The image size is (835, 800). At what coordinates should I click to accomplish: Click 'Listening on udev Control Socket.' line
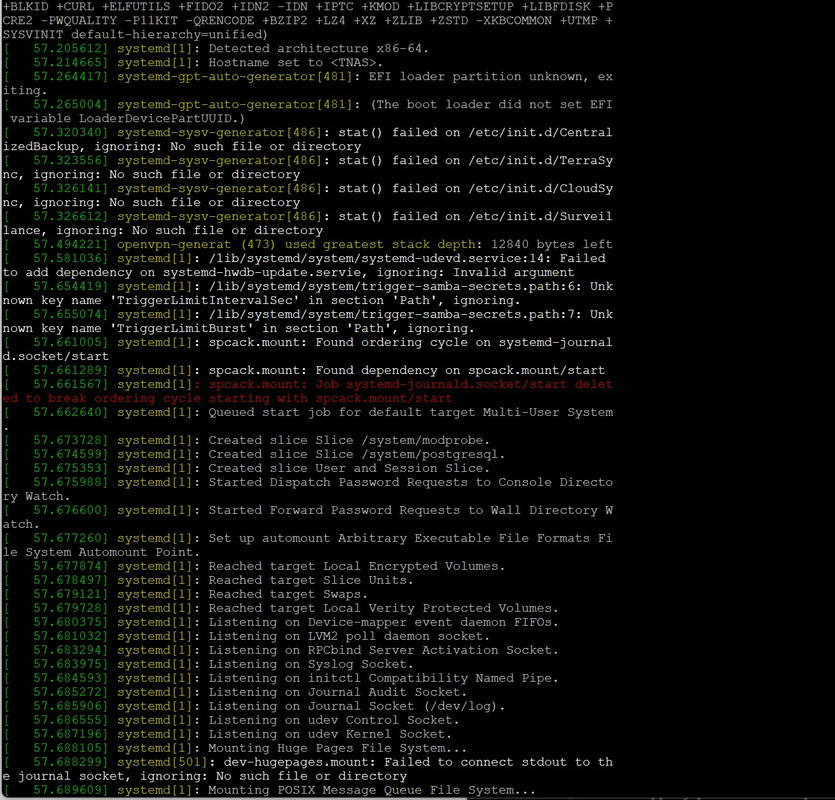[334, 720]
